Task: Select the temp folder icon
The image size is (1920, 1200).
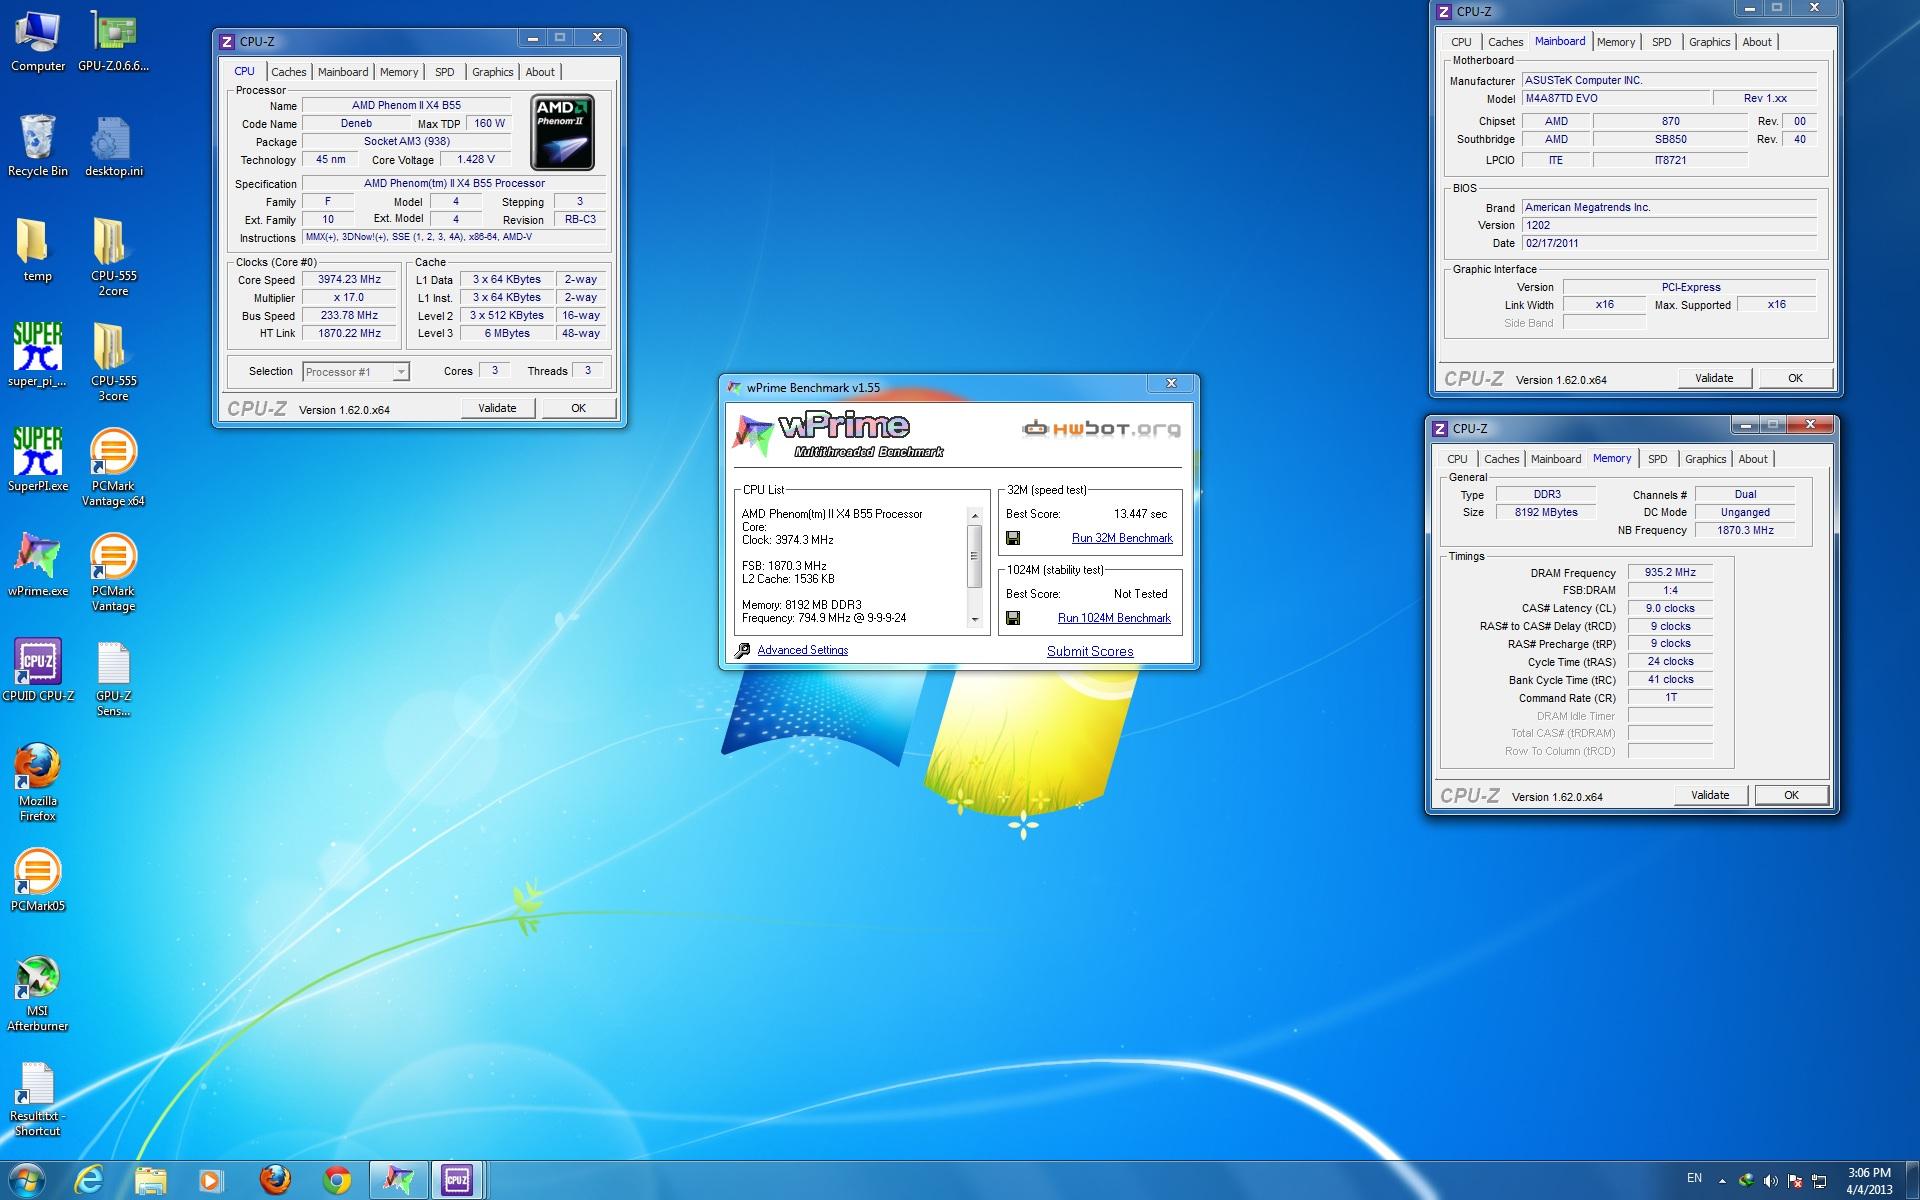Action: (x=38, y=251)
